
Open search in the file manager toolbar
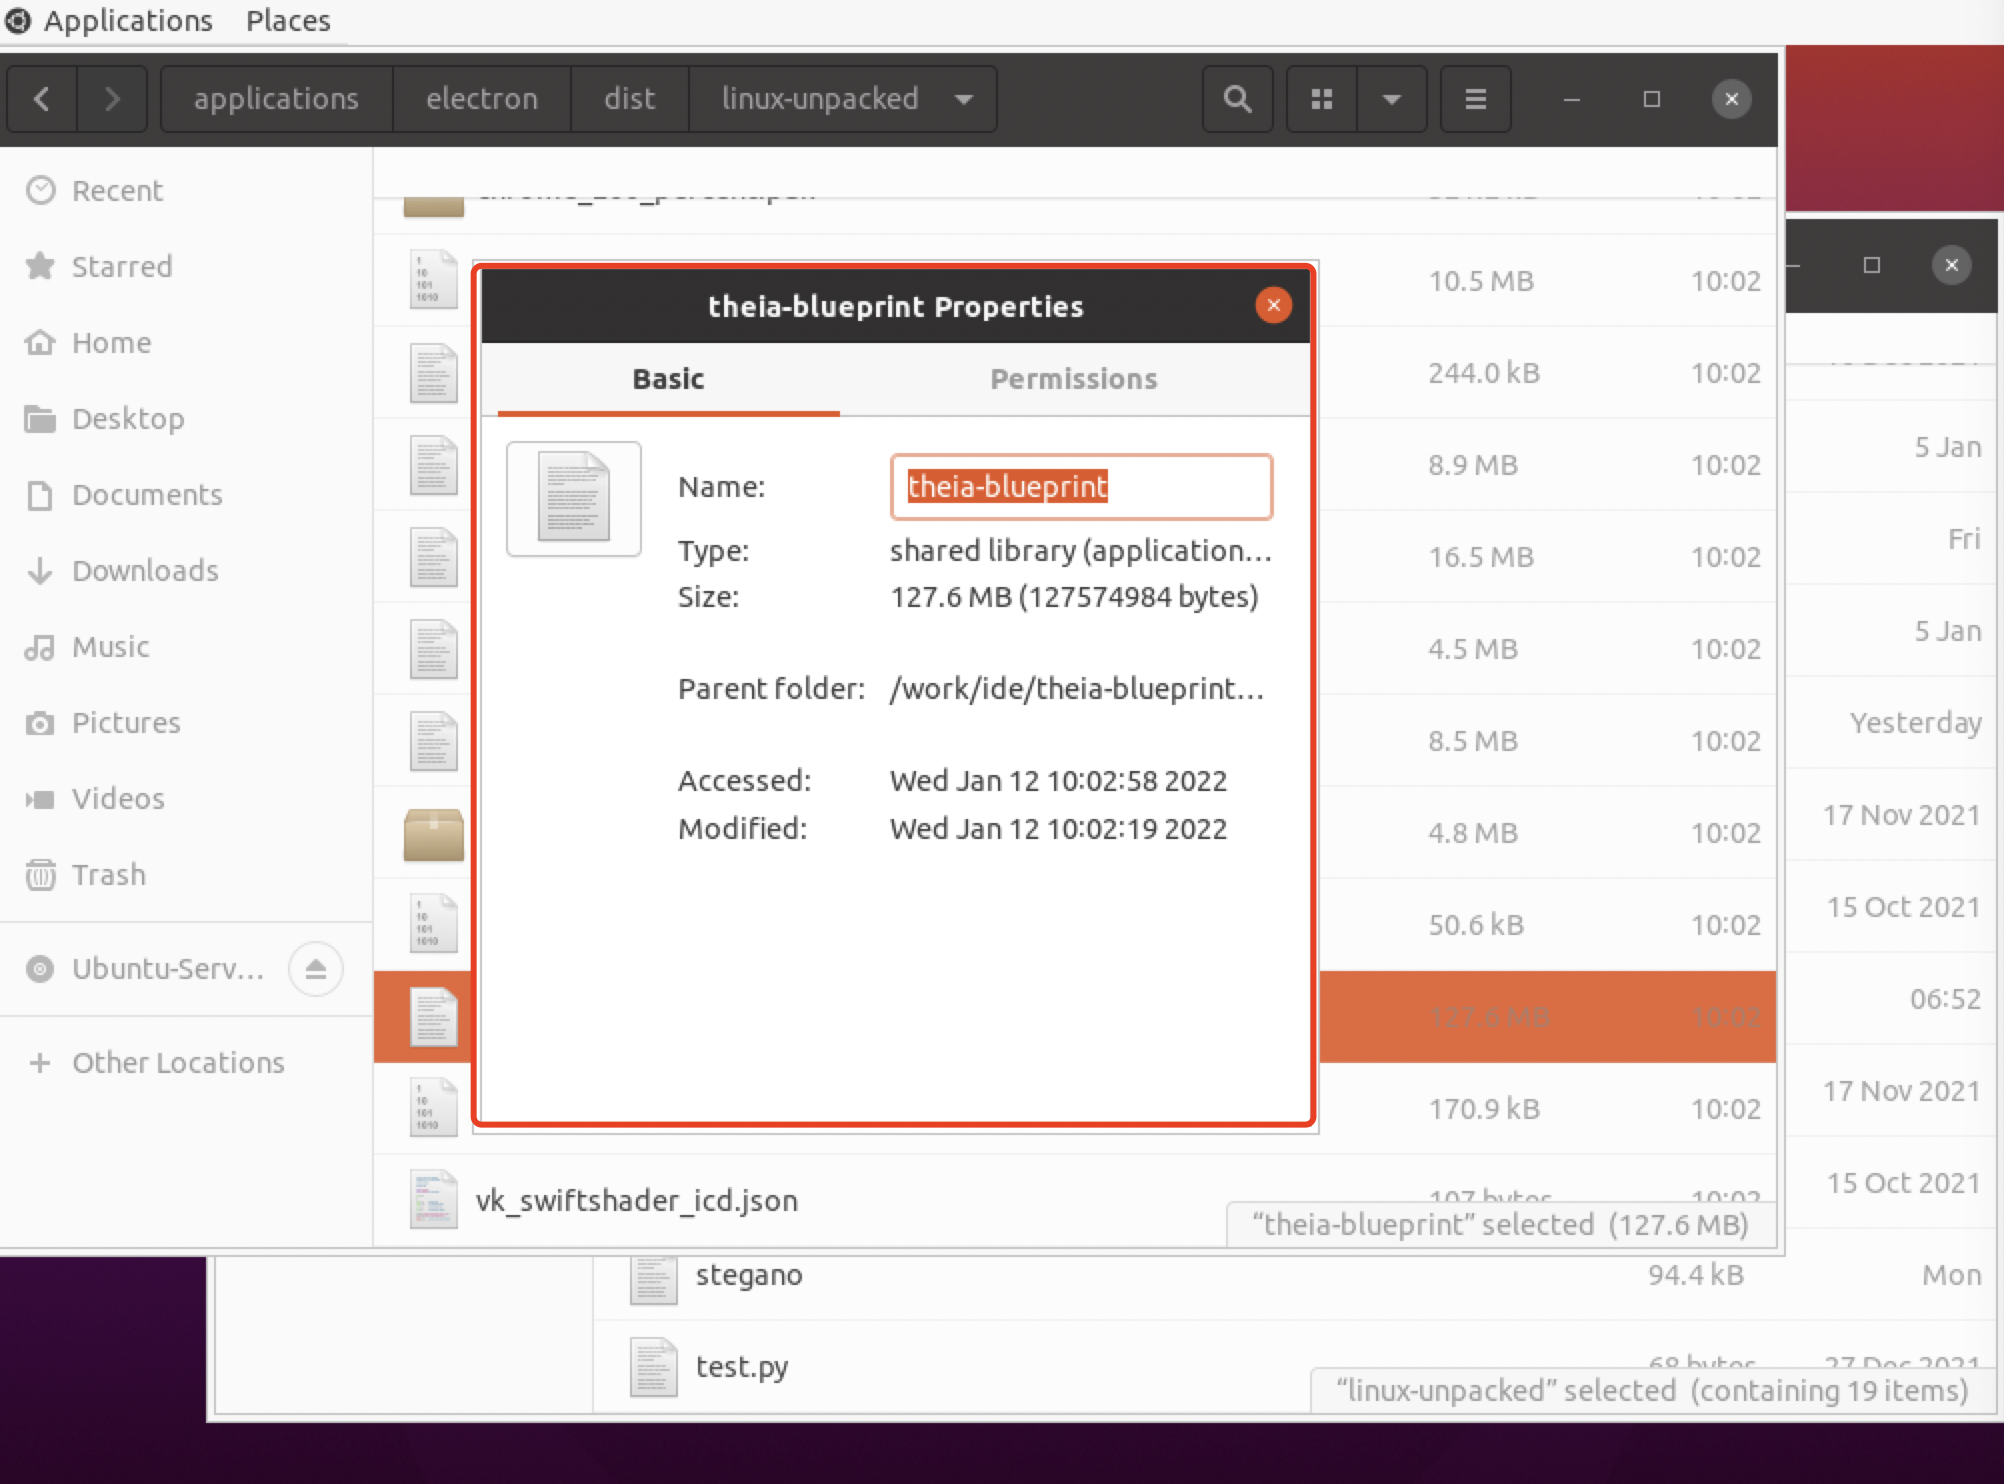pos(1237,99)
